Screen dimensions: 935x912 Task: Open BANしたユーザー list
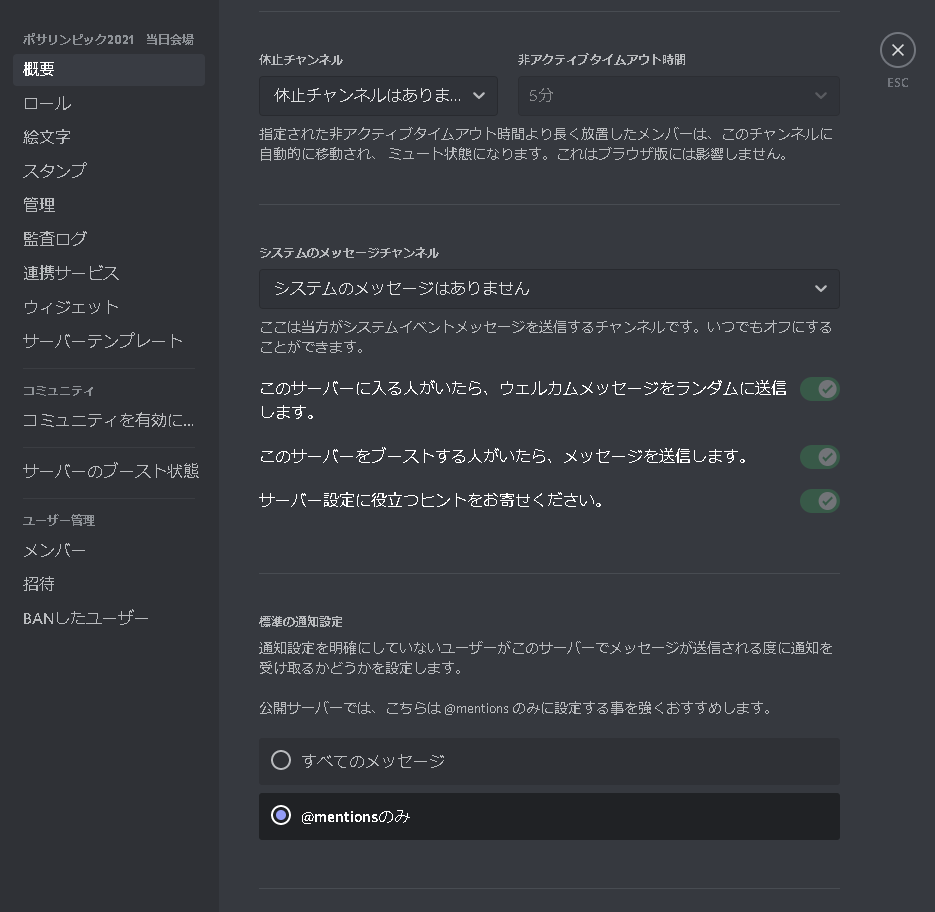pos(109,618)
